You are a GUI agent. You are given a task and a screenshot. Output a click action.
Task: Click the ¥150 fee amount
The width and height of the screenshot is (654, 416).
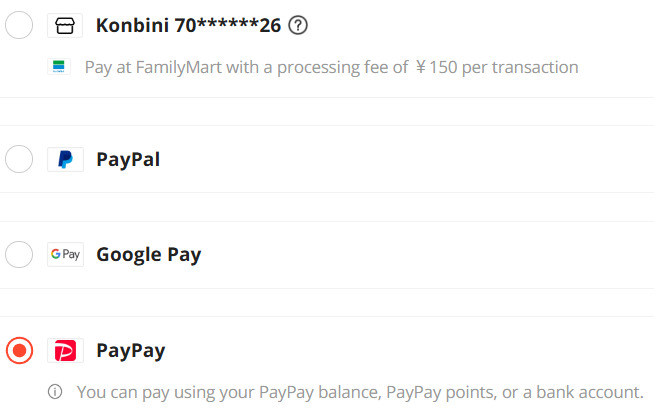[440, 68]
